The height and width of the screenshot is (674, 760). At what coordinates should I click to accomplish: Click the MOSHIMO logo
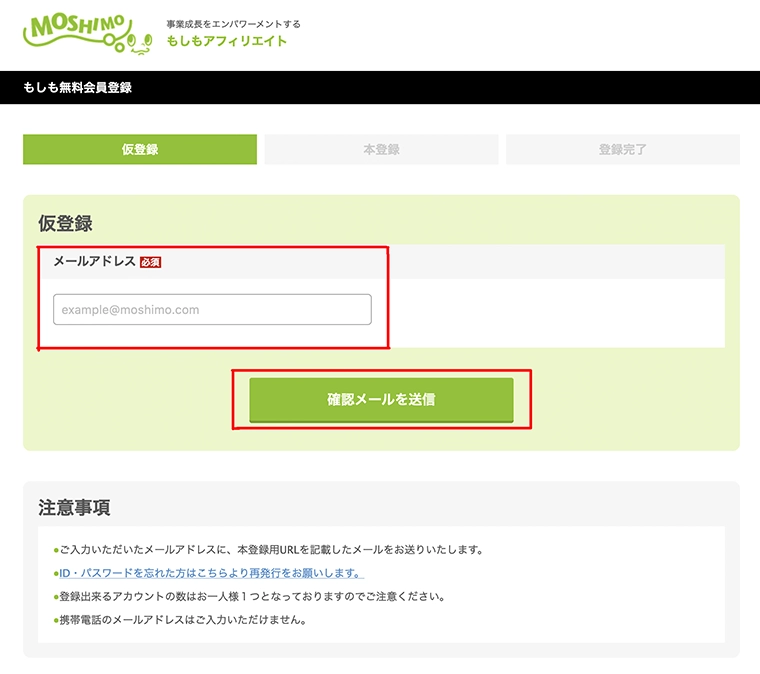(88, 34)
